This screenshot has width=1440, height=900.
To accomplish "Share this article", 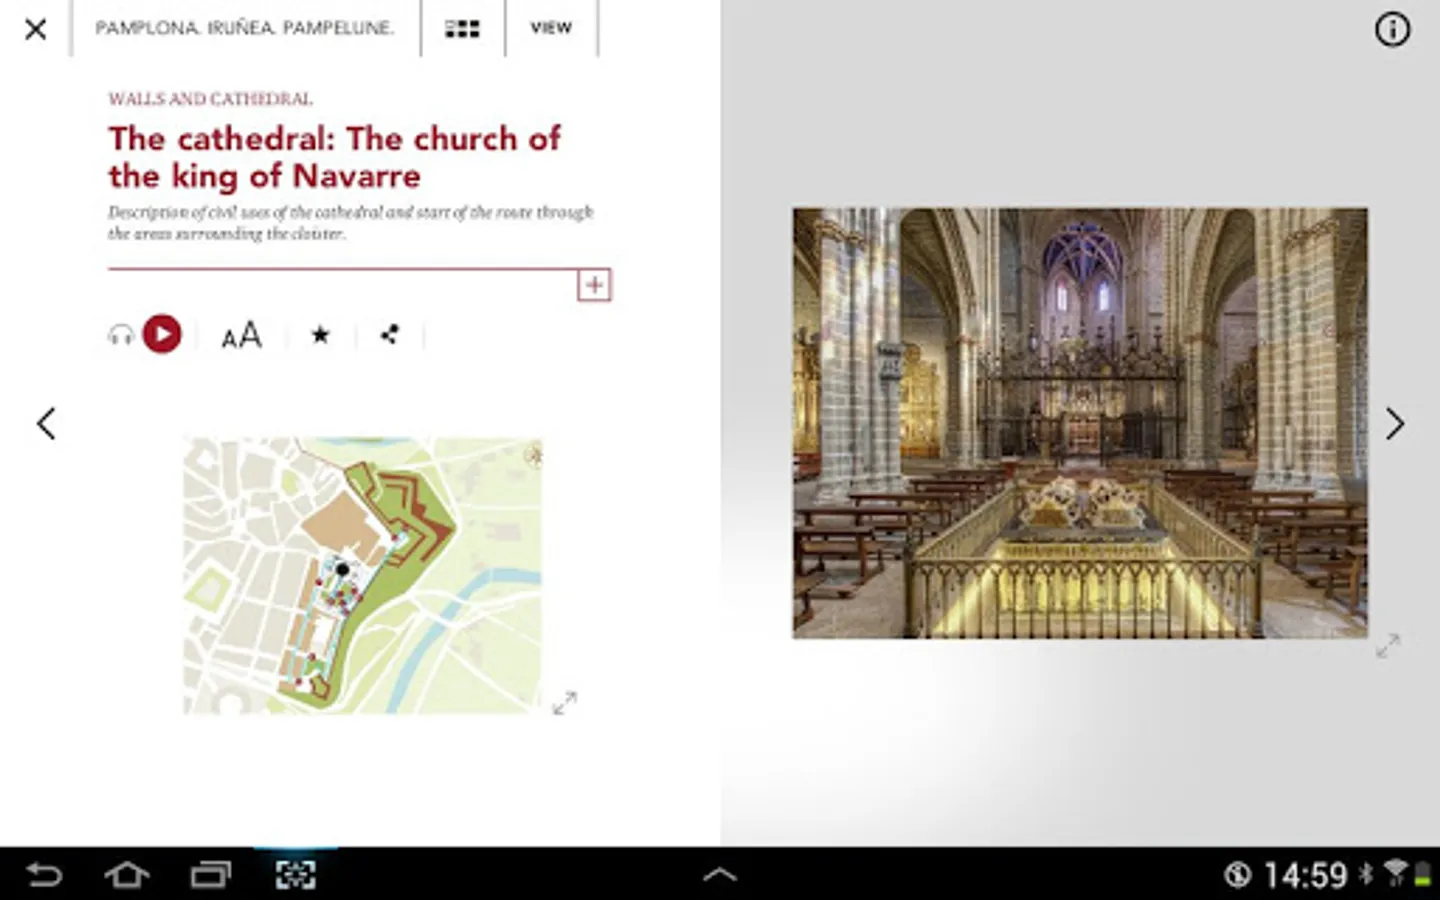I will 390,334.
